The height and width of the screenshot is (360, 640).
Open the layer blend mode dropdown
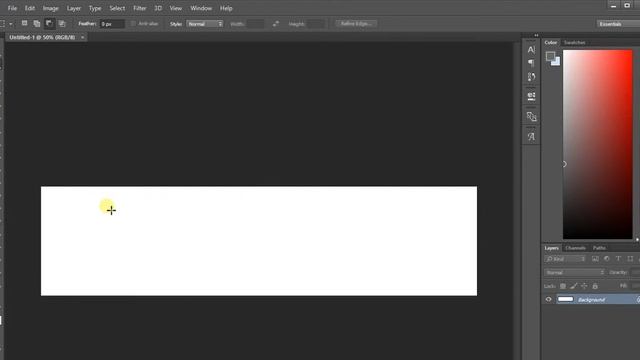point(574,272)
